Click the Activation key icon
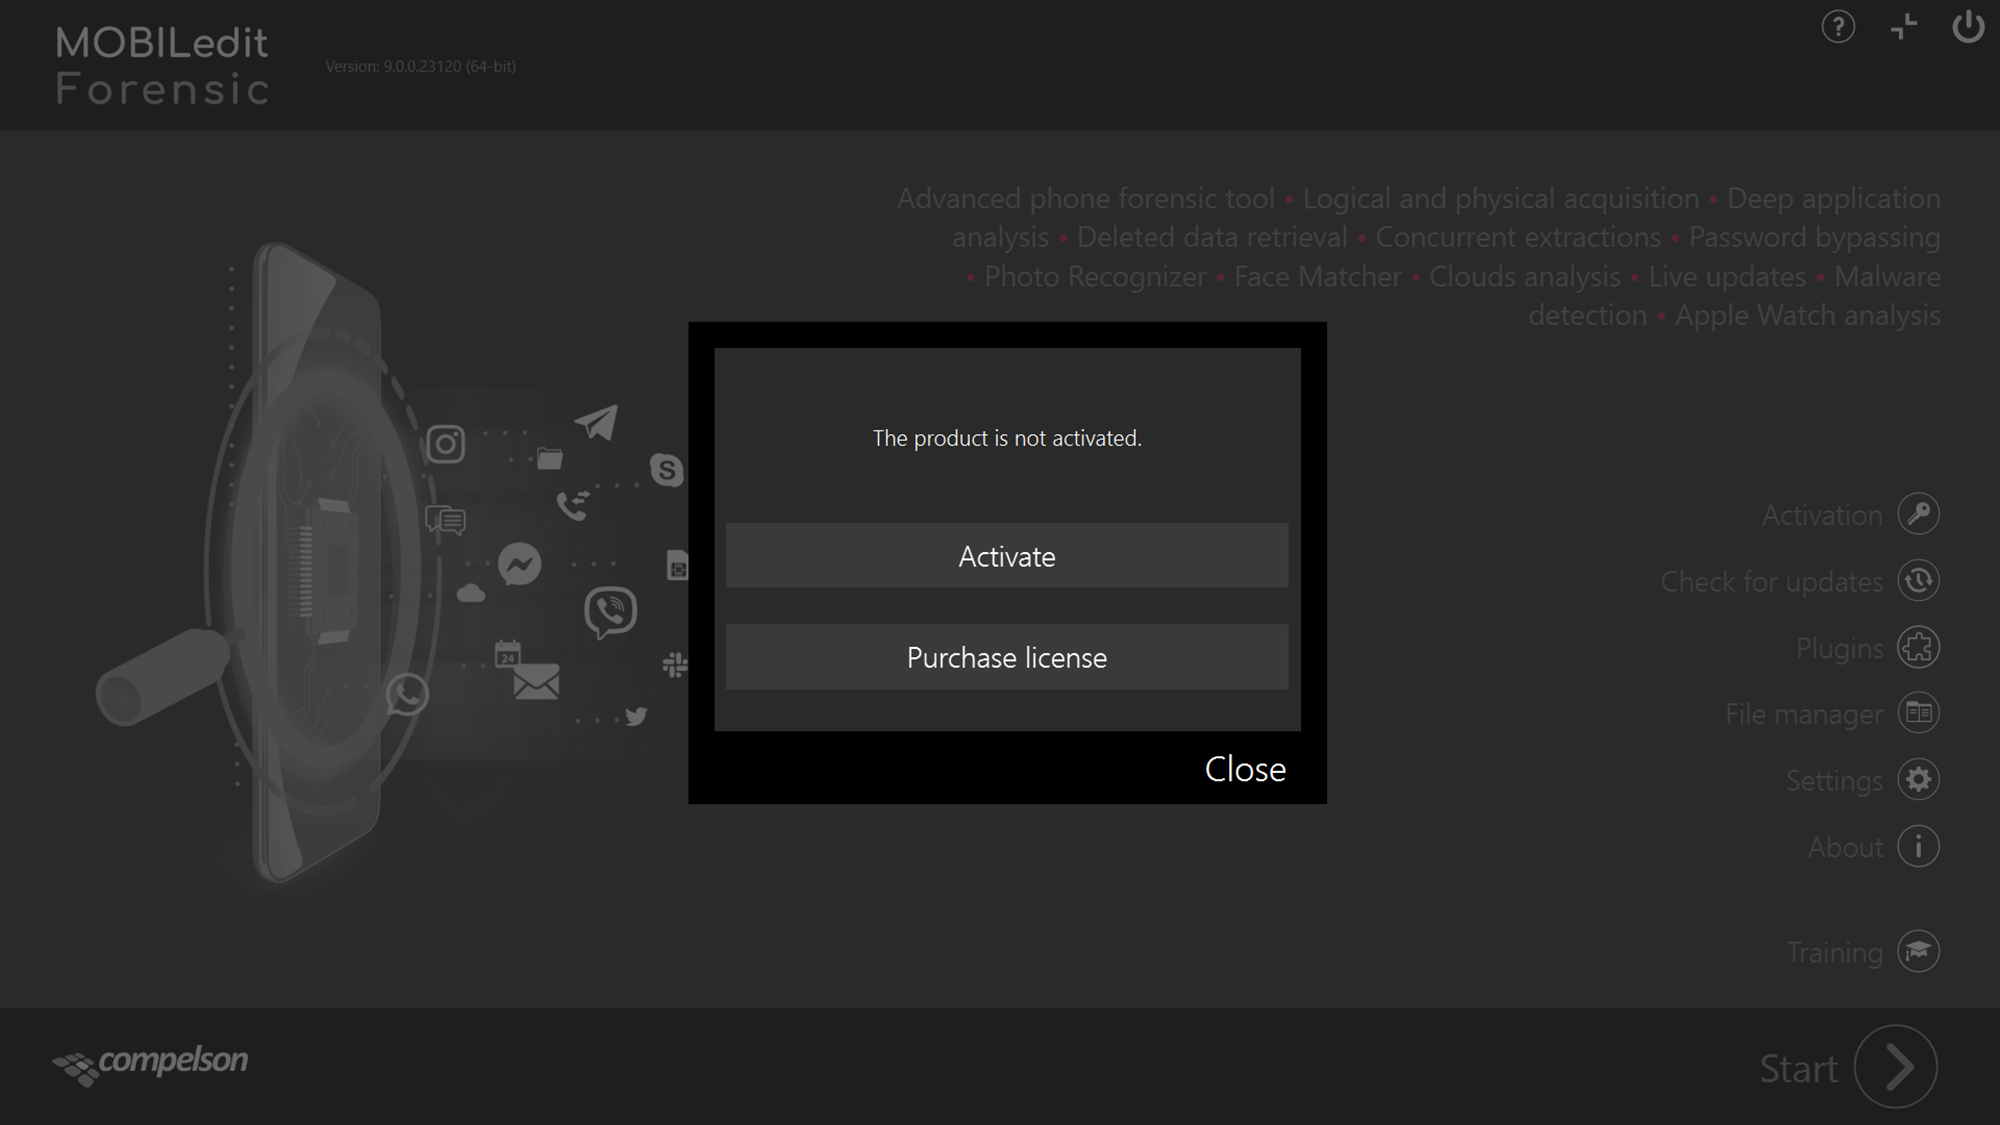 [1918, 514]
